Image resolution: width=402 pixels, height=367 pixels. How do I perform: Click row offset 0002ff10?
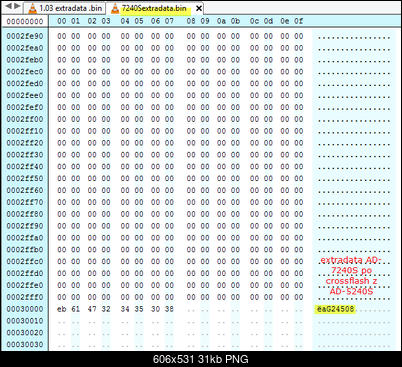25,131
